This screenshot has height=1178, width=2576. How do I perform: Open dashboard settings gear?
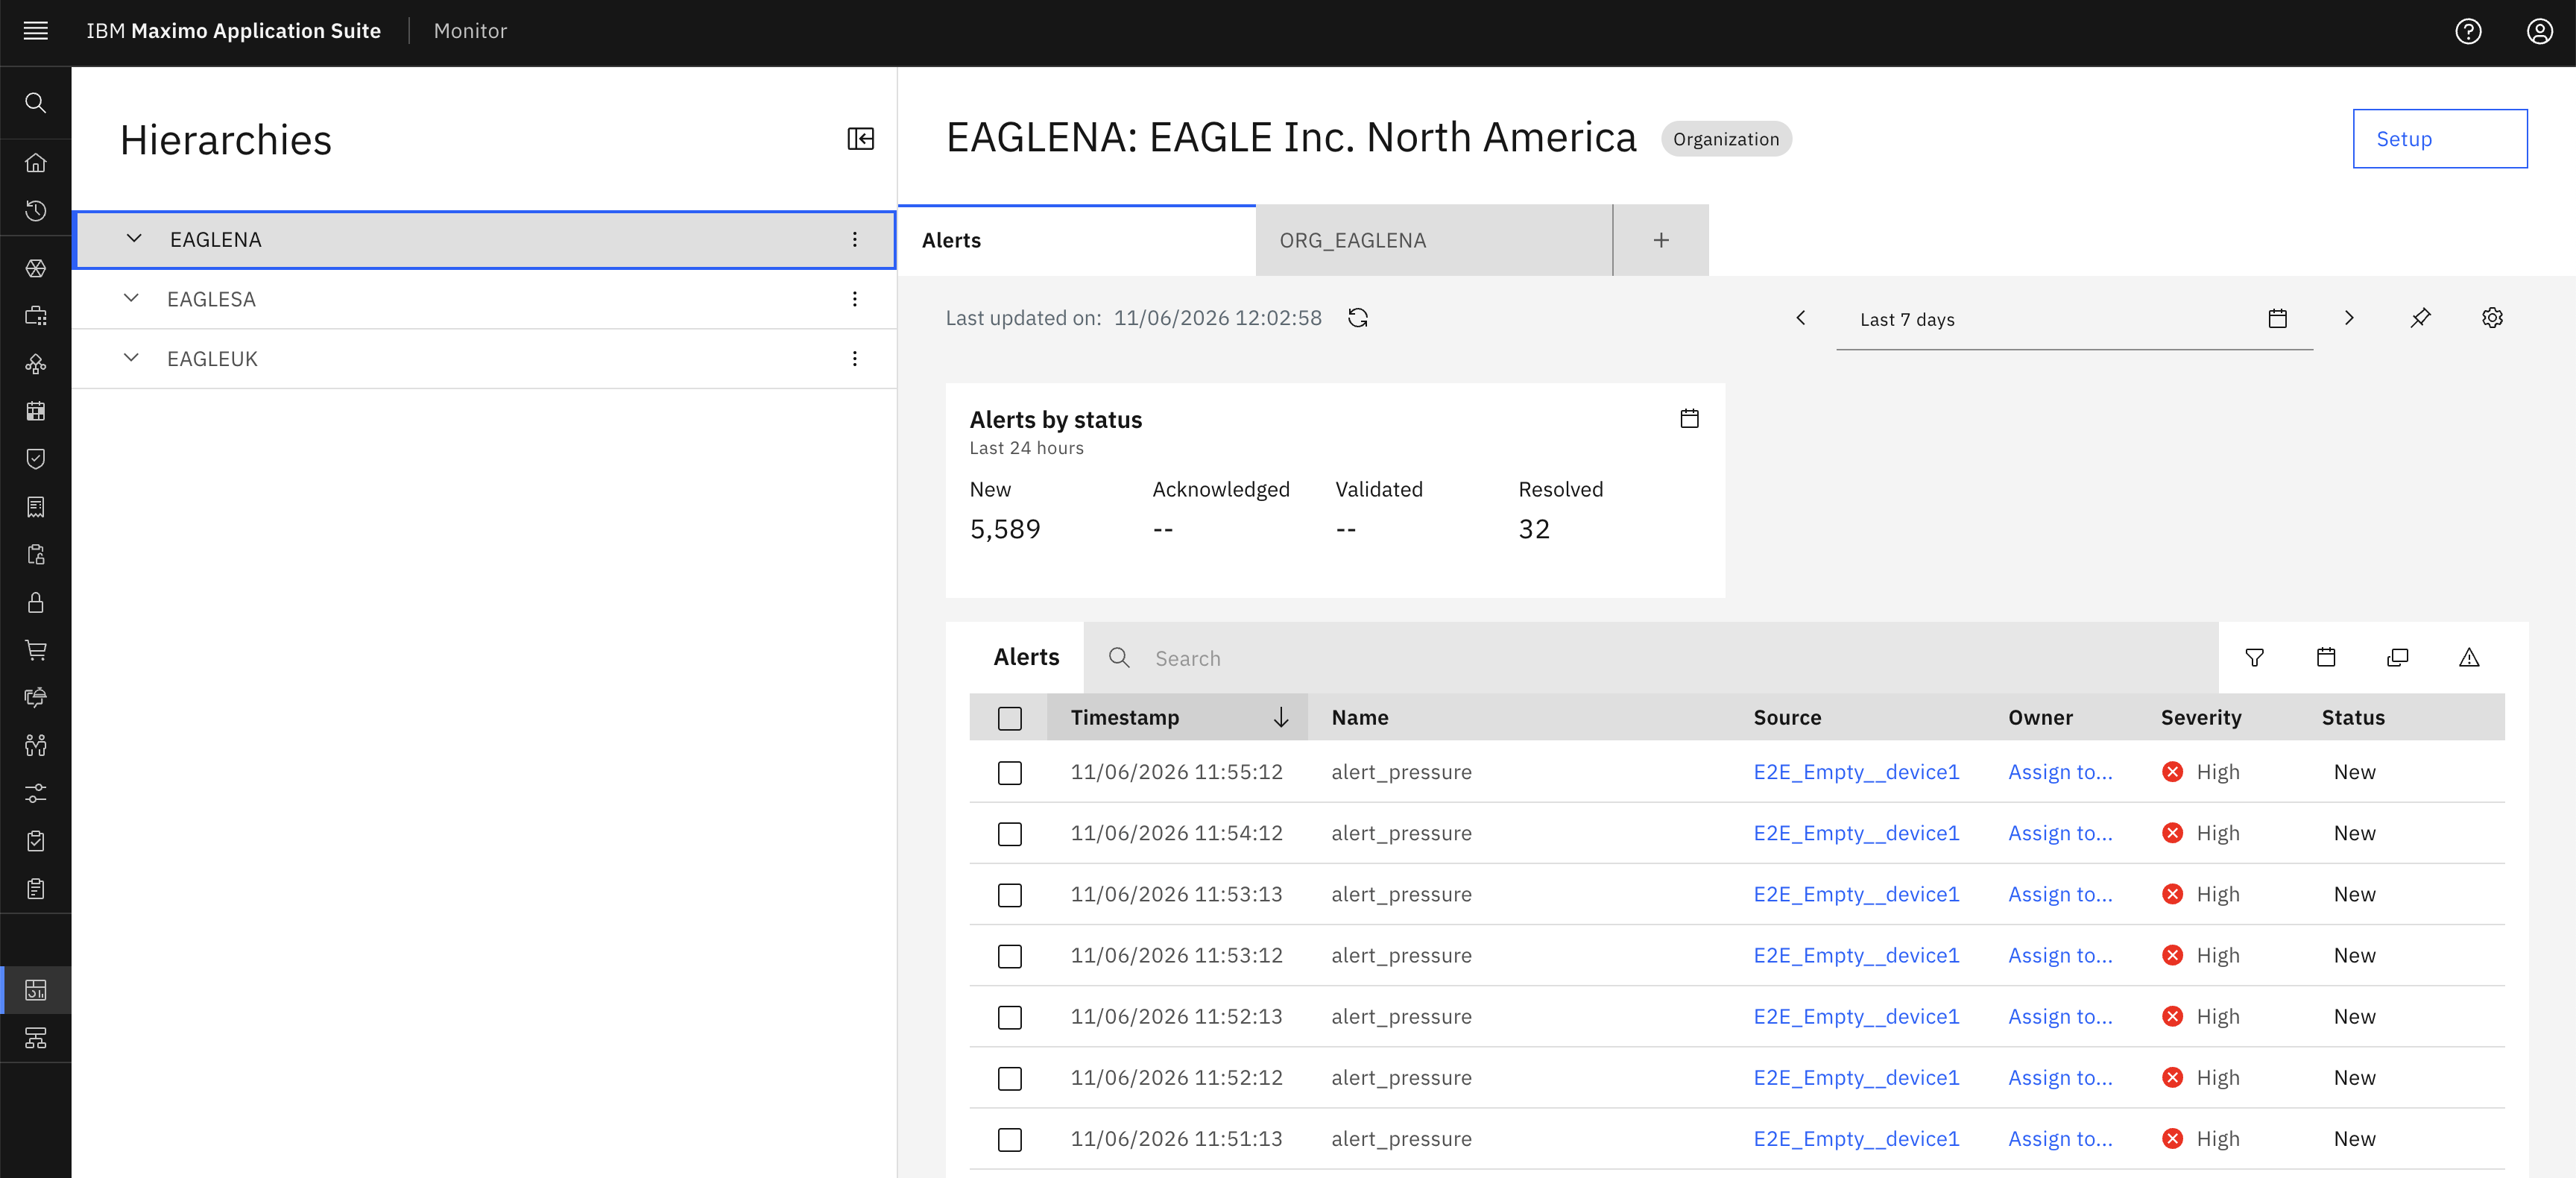click(x=2492, y=318)
